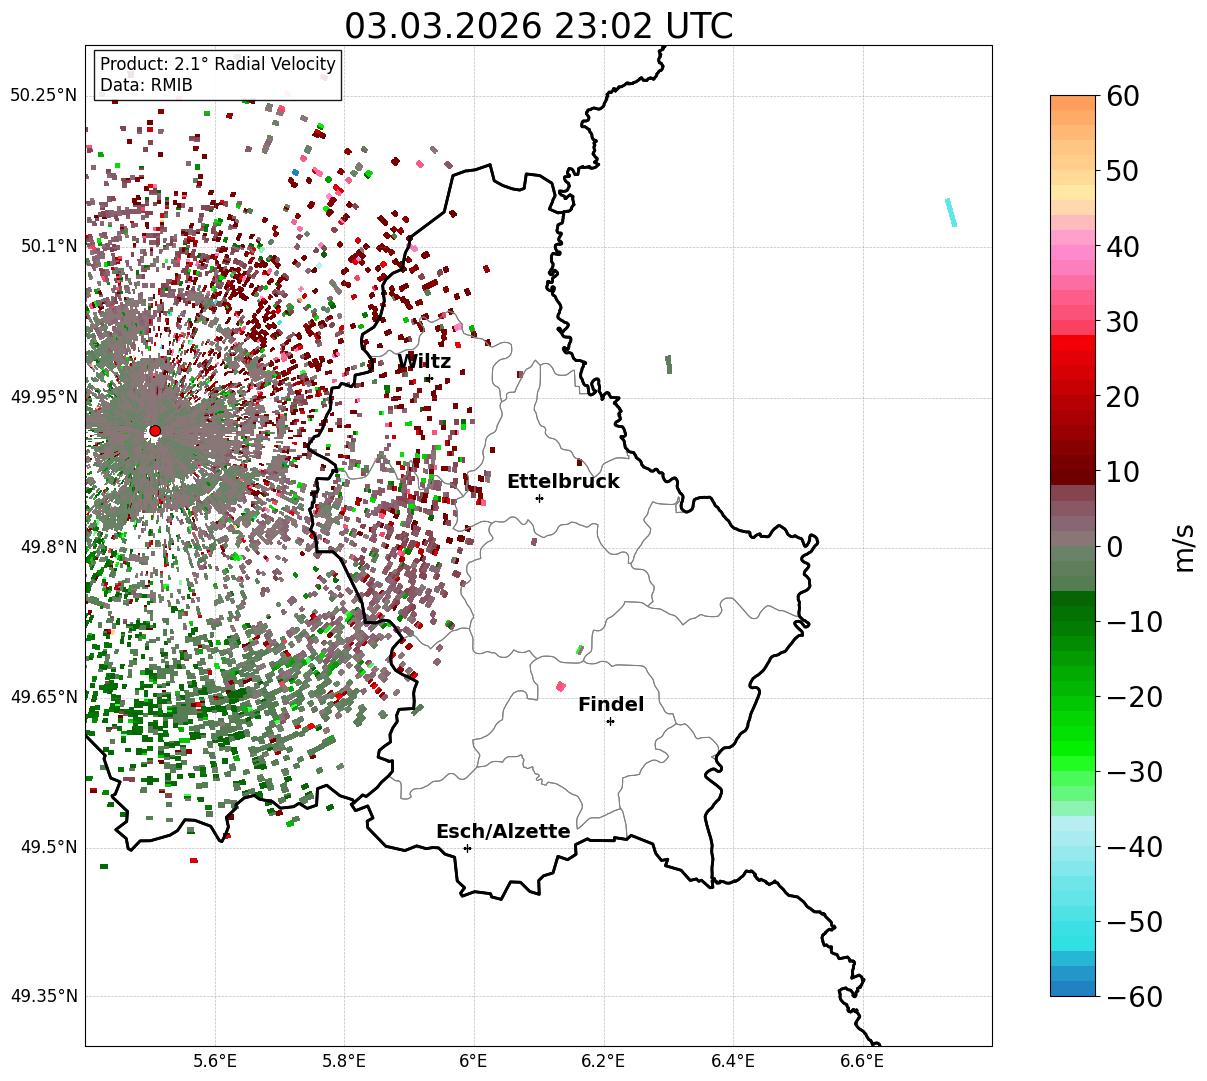
Task: Click the −30 colorbar tick label
Action: pyautogui.click(x=1134, y=772)
